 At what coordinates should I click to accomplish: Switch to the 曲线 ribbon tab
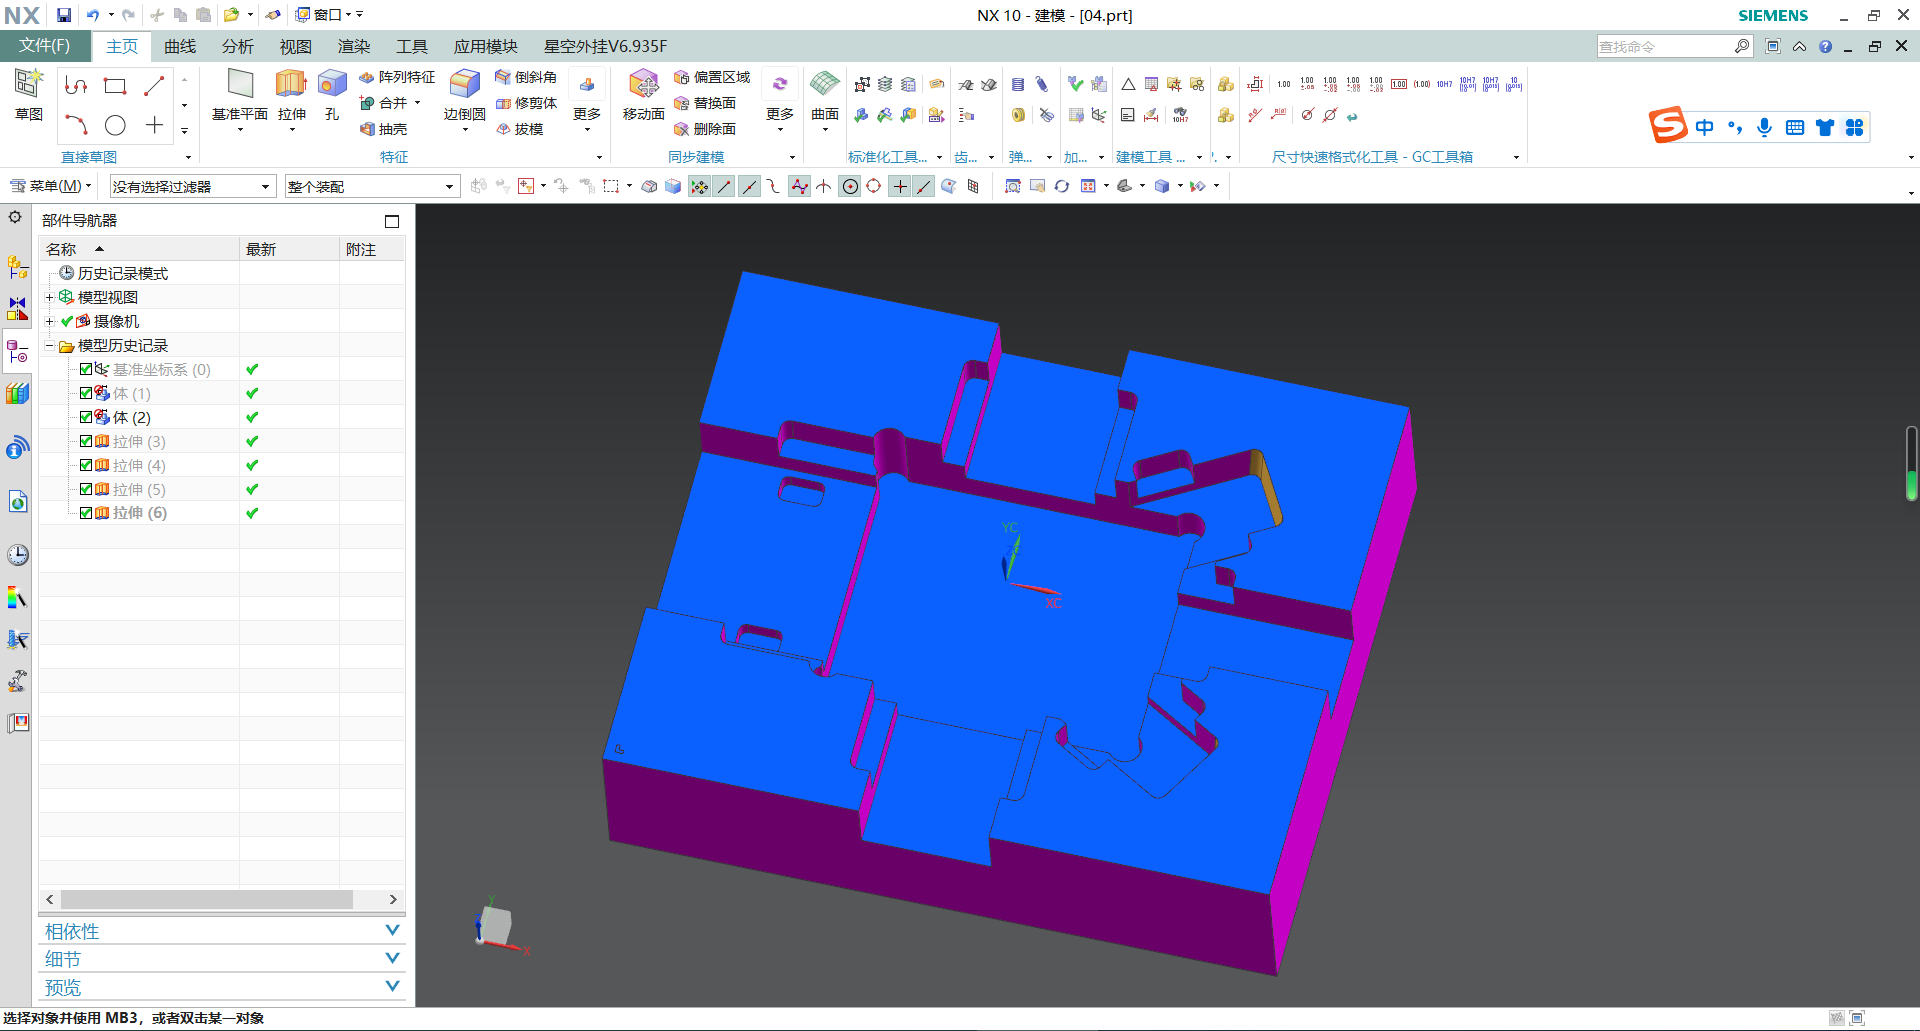tap(180, 46)
